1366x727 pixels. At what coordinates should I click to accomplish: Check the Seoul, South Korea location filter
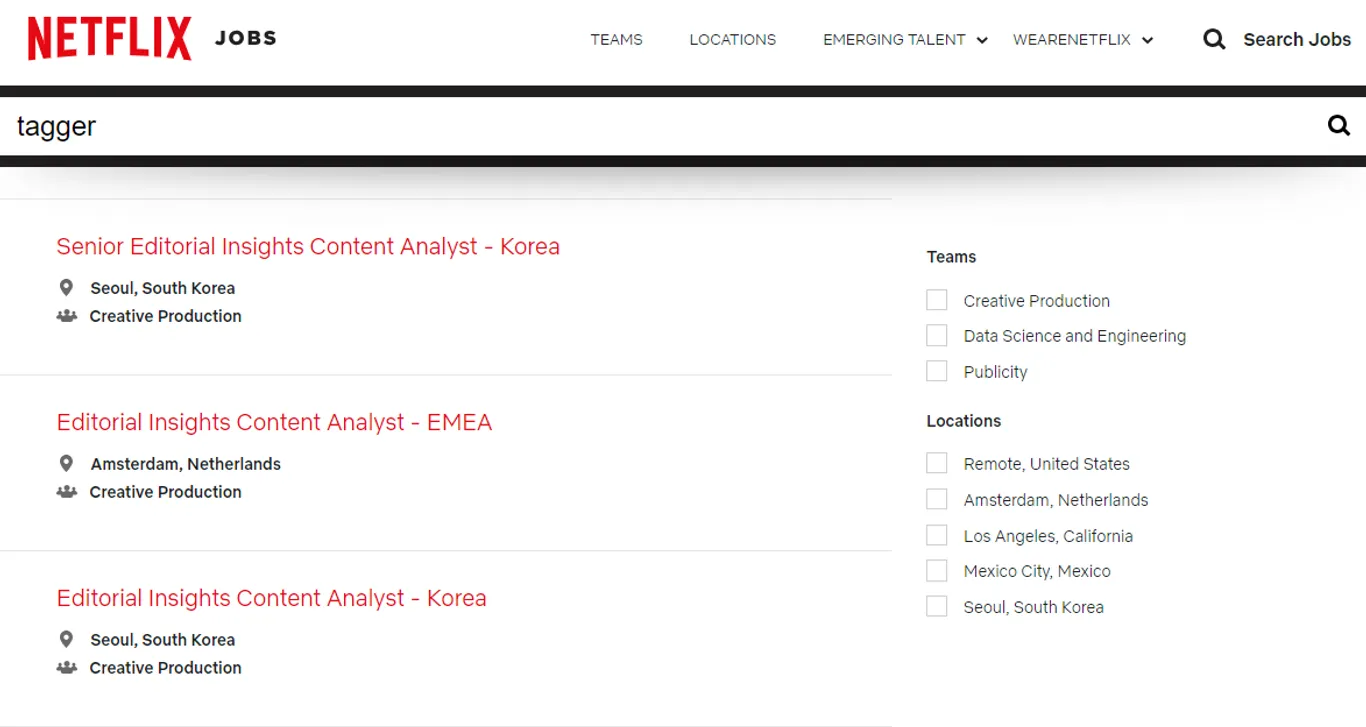pyautogui.click(x=936, y=606)
